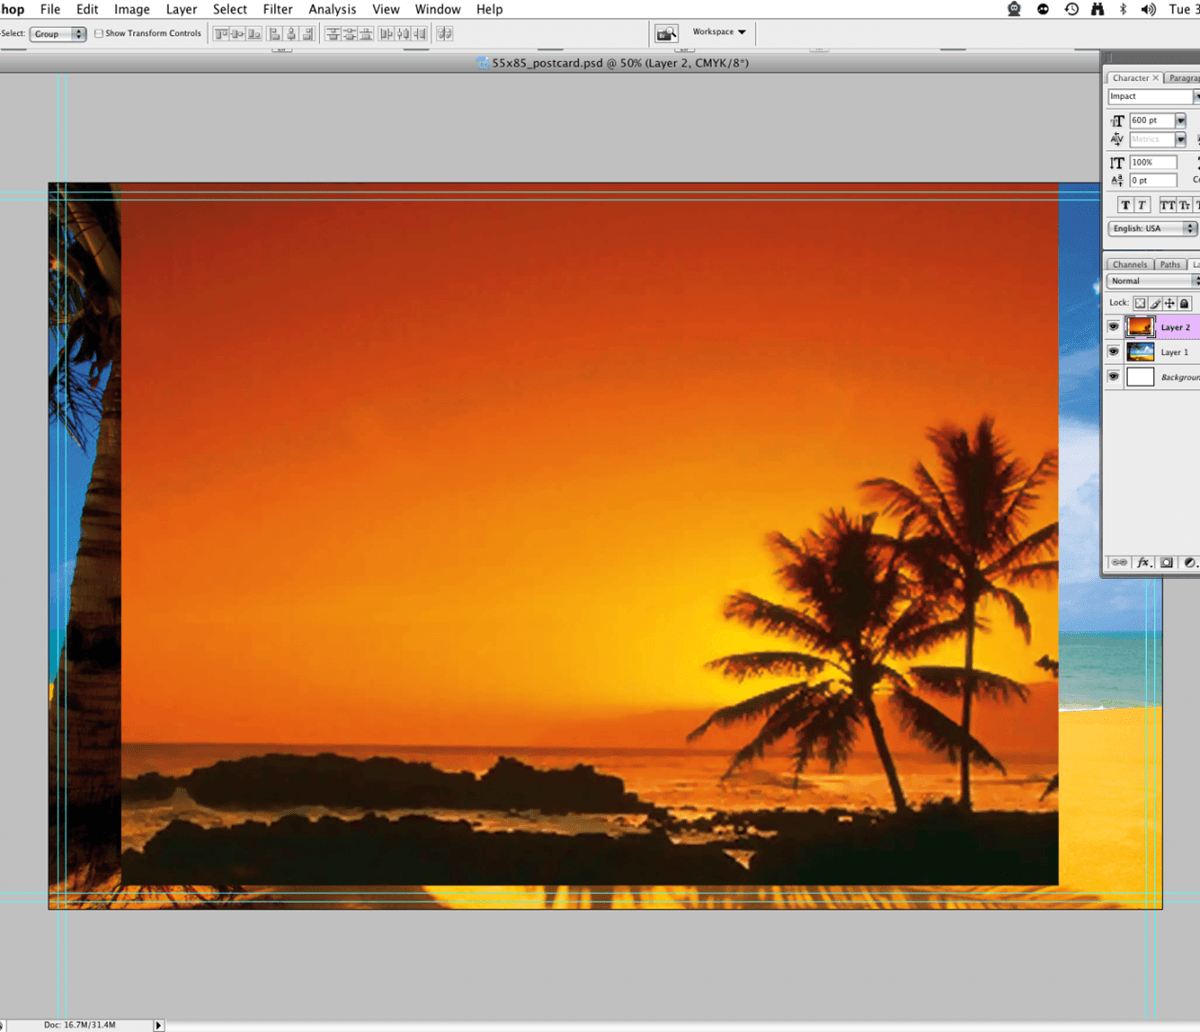Enable Lock image pixels brush icon
This screenshot has height=1032, width=1200.
1155,303
